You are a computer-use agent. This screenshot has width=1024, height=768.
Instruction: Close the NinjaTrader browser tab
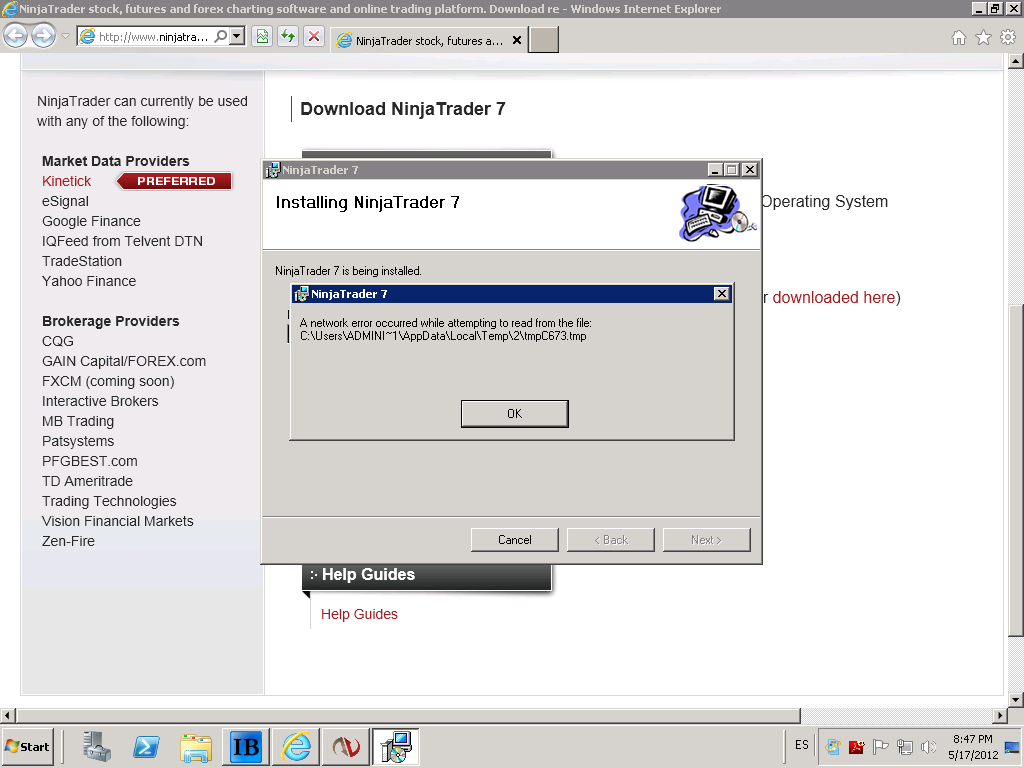click(517, 40)
